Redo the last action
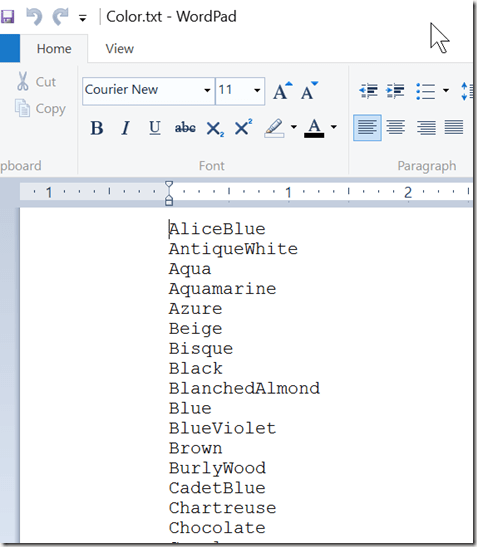 coord(60,16)
